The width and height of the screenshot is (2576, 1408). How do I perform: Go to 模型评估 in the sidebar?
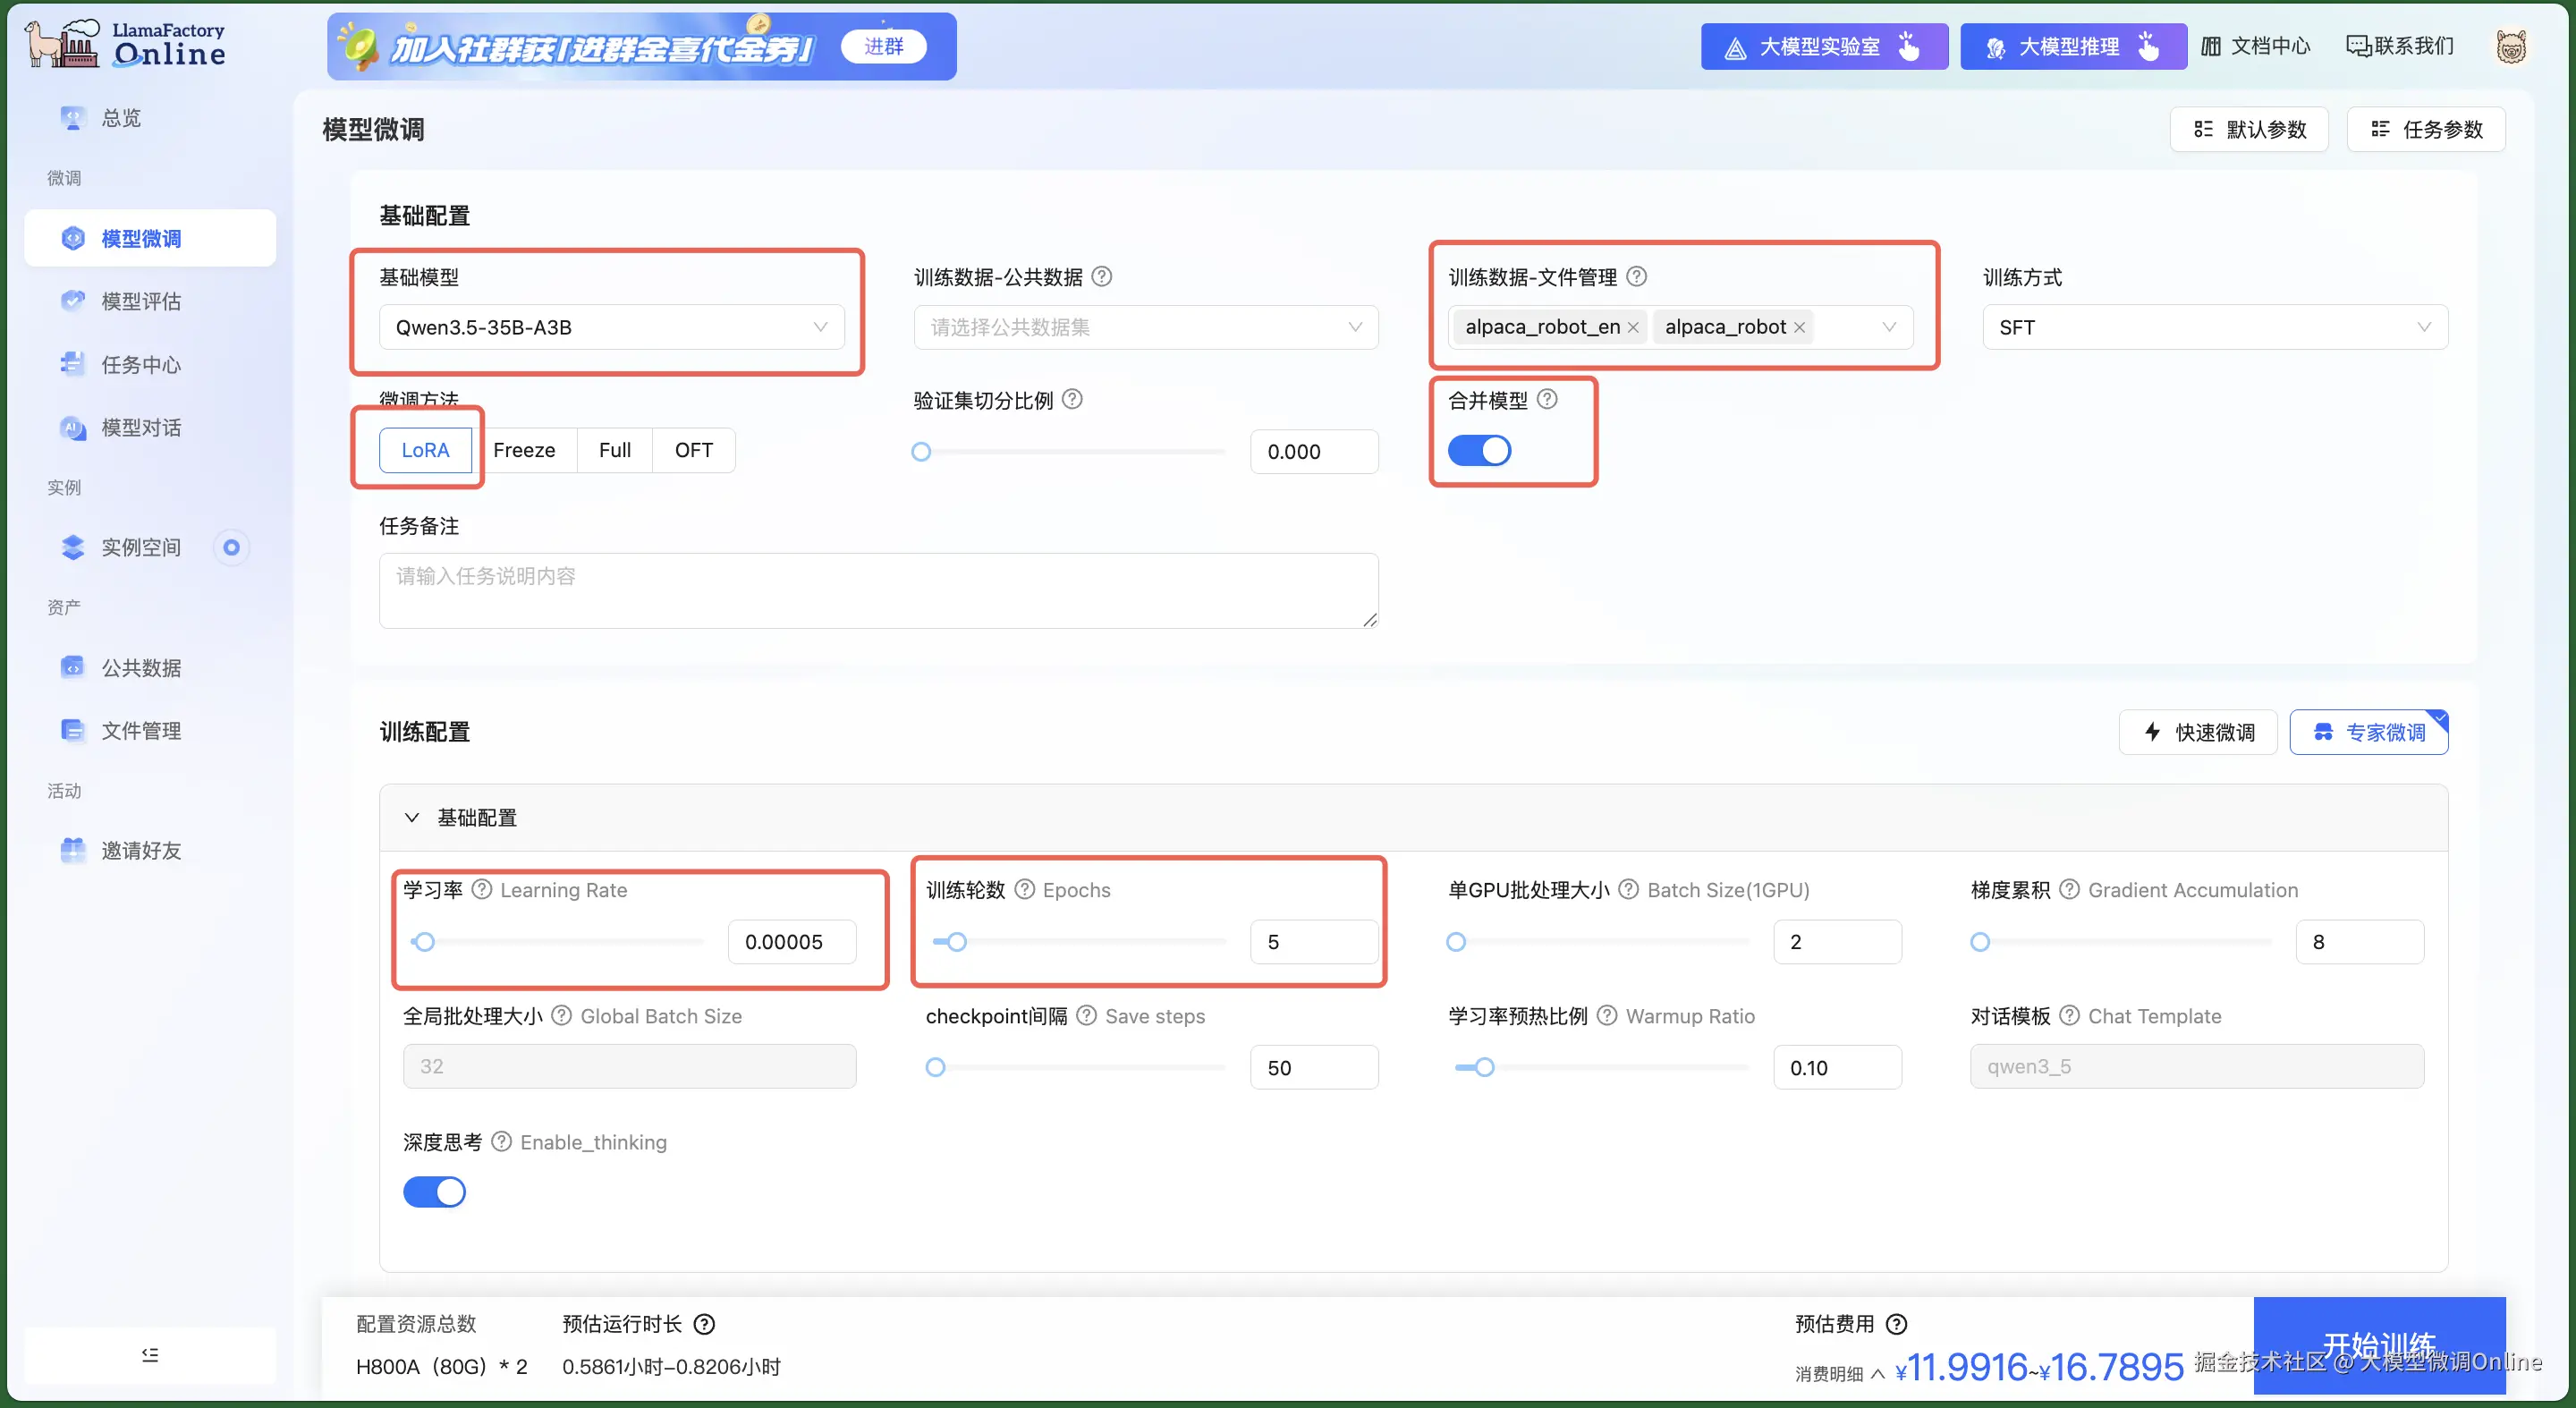pyautogui.click(x=141, y=301)
